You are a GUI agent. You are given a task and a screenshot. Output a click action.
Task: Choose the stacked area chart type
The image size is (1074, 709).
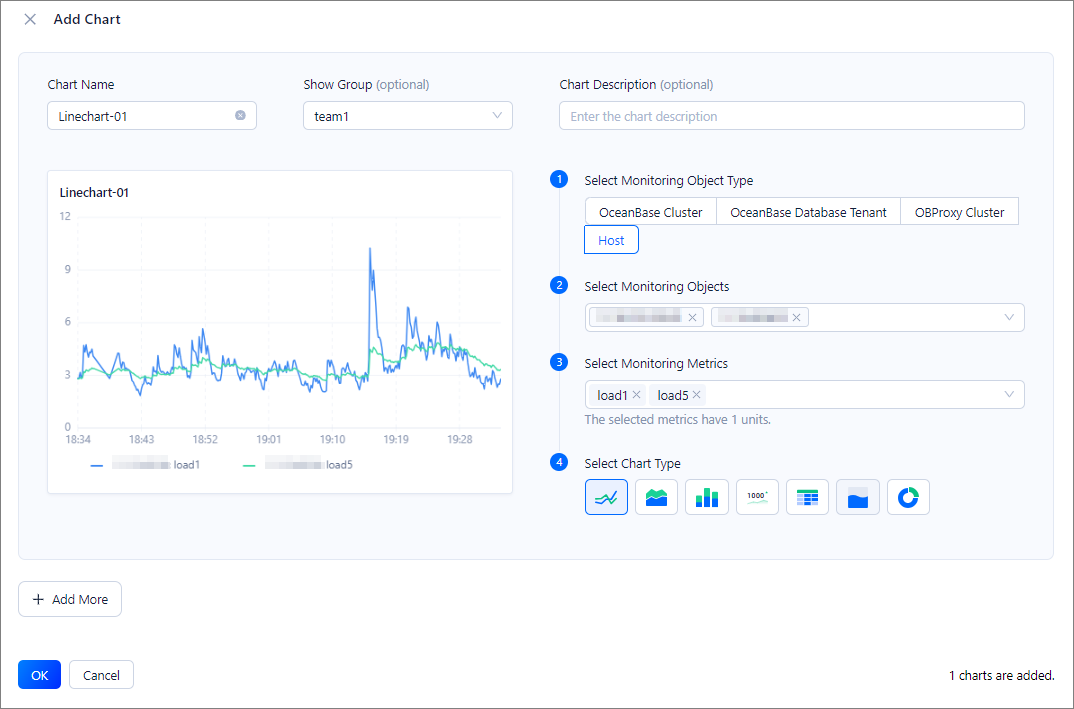click(x=656, y=497)
